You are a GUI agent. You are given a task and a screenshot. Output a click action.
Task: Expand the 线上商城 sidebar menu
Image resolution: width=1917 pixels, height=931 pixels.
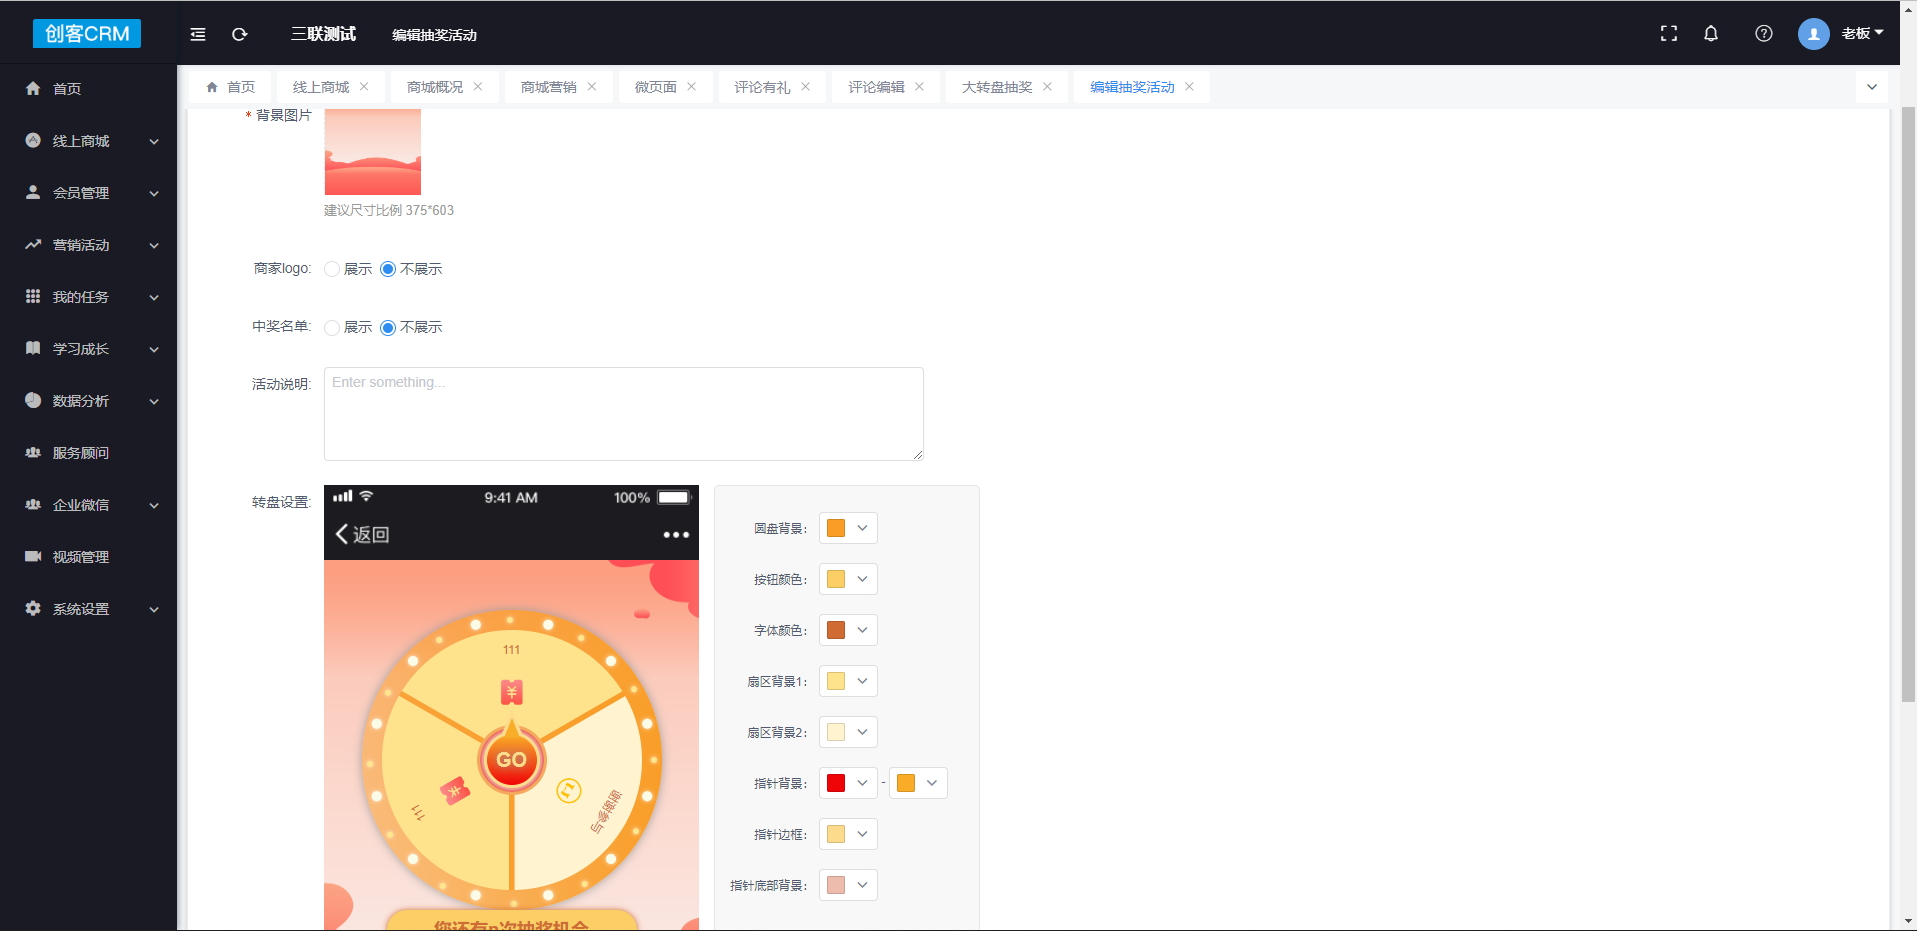[154, 141]
